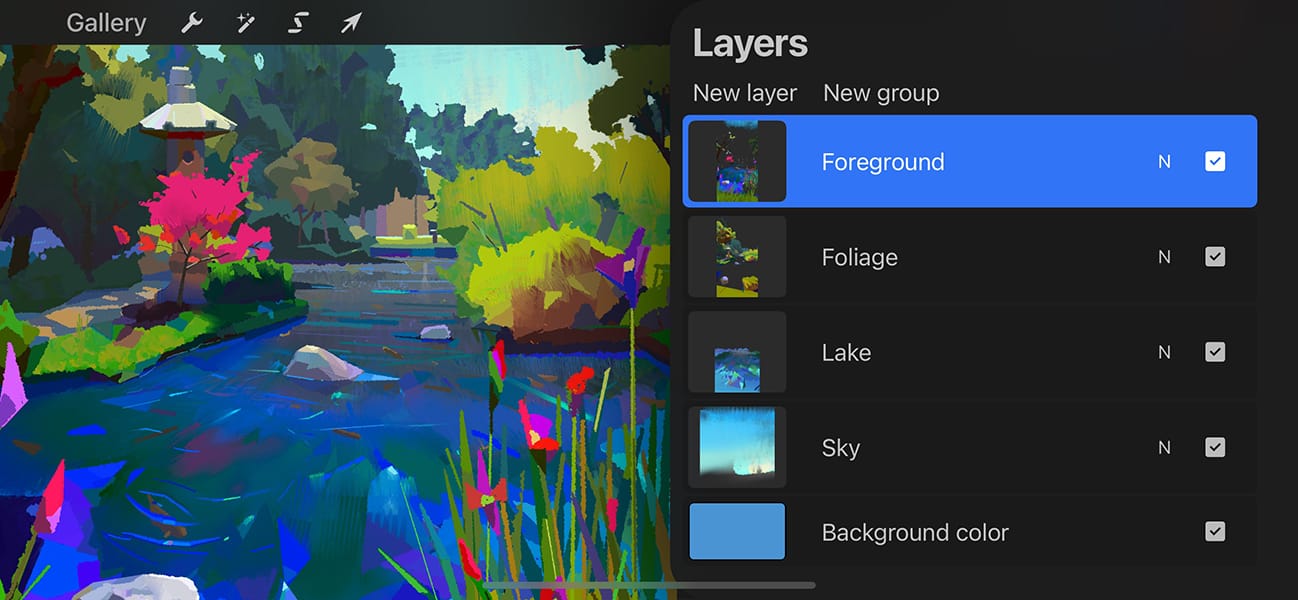The height and width of the screenshot is (600, 1298).
Task: Click the Layers panel title
Action: [x=750, y=44]
